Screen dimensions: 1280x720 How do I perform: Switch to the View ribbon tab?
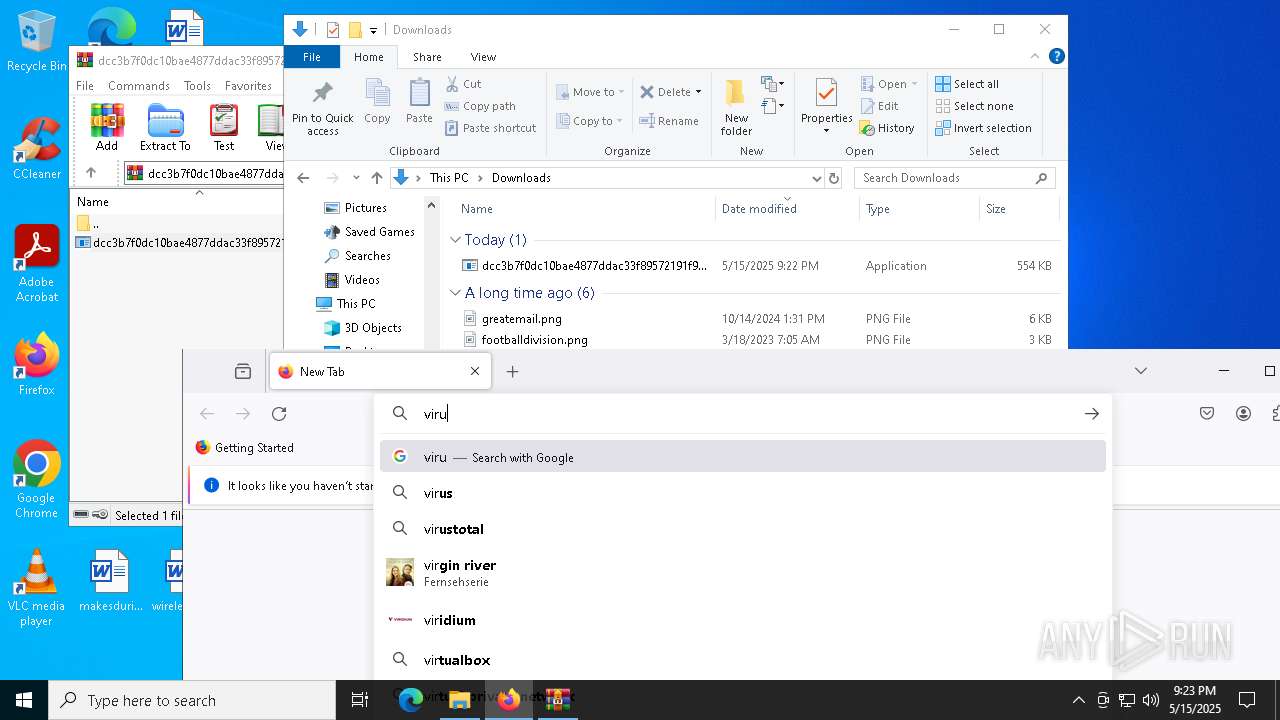point(483,57)
